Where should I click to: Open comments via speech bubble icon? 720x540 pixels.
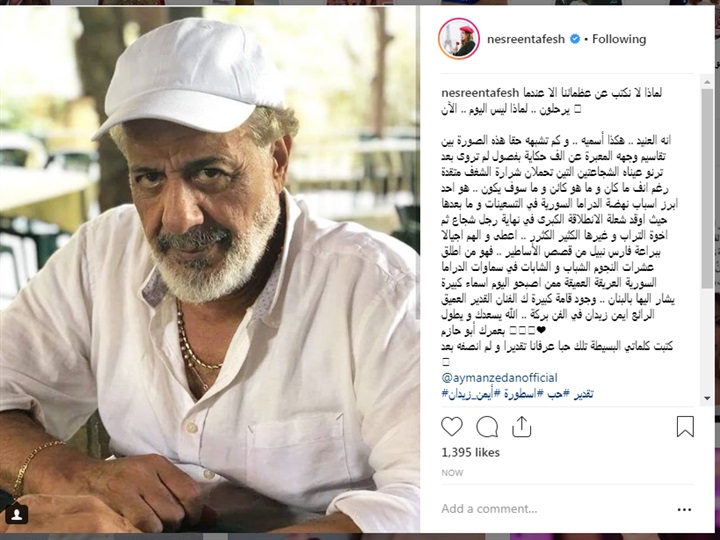[487, 427]
